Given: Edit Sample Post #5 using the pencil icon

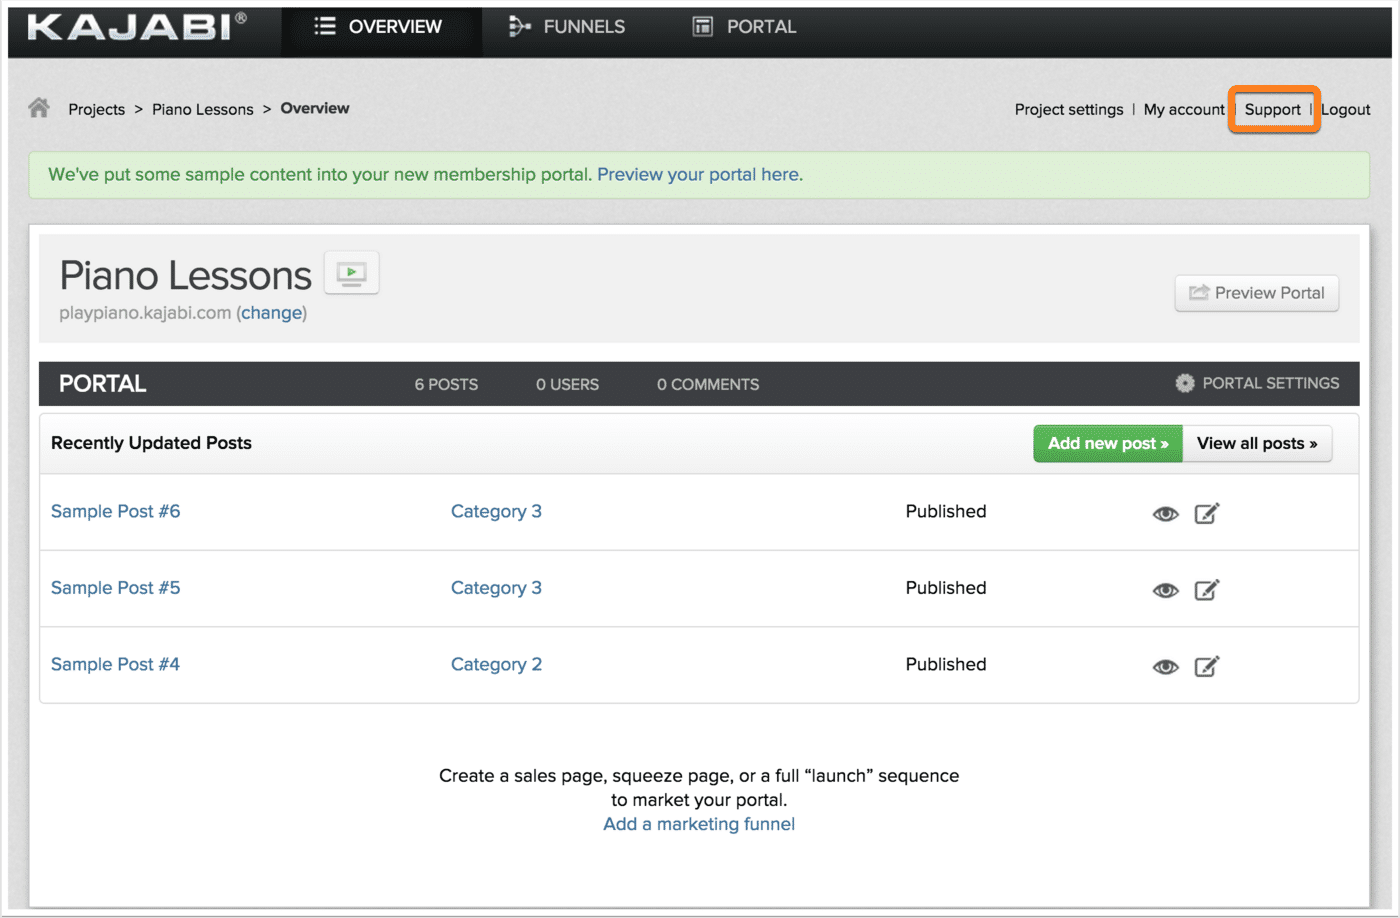Looking at the screenshot, I should pos(1207,589).
